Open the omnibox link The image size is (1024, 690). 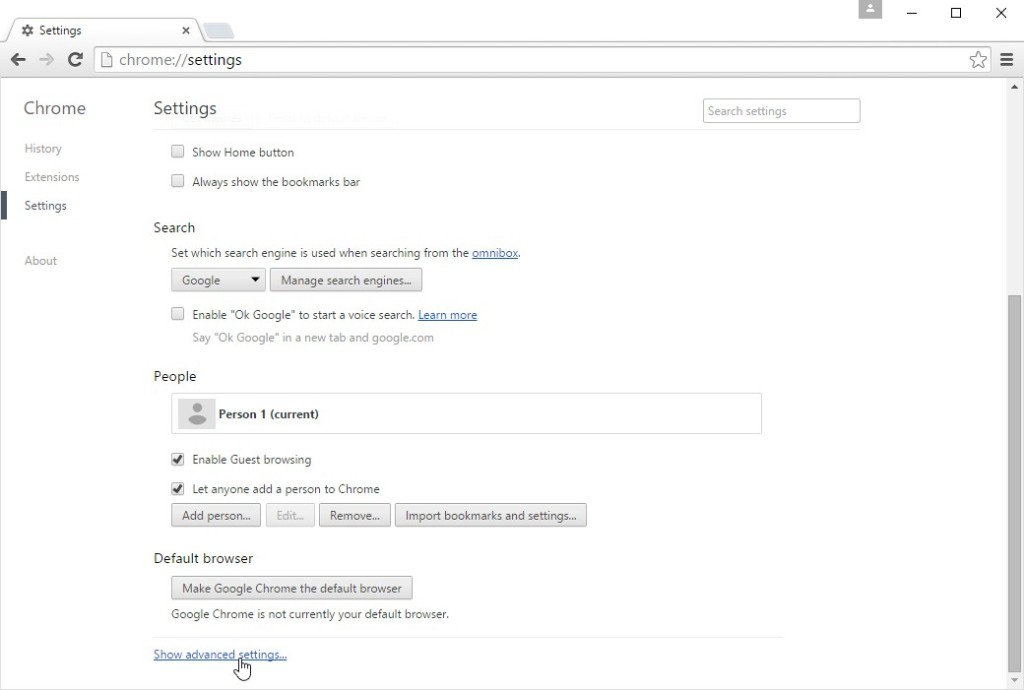pos(495,253)
